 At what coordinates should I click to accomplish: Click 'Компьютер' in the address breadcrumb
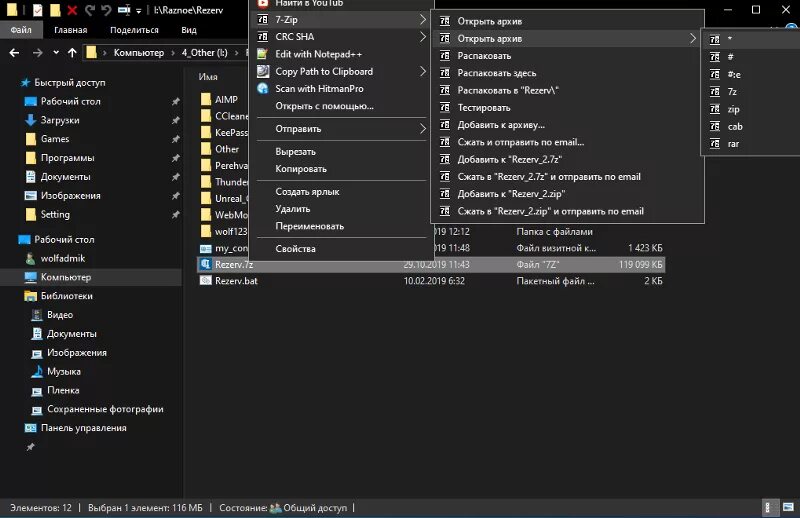(x=139, y=53)
